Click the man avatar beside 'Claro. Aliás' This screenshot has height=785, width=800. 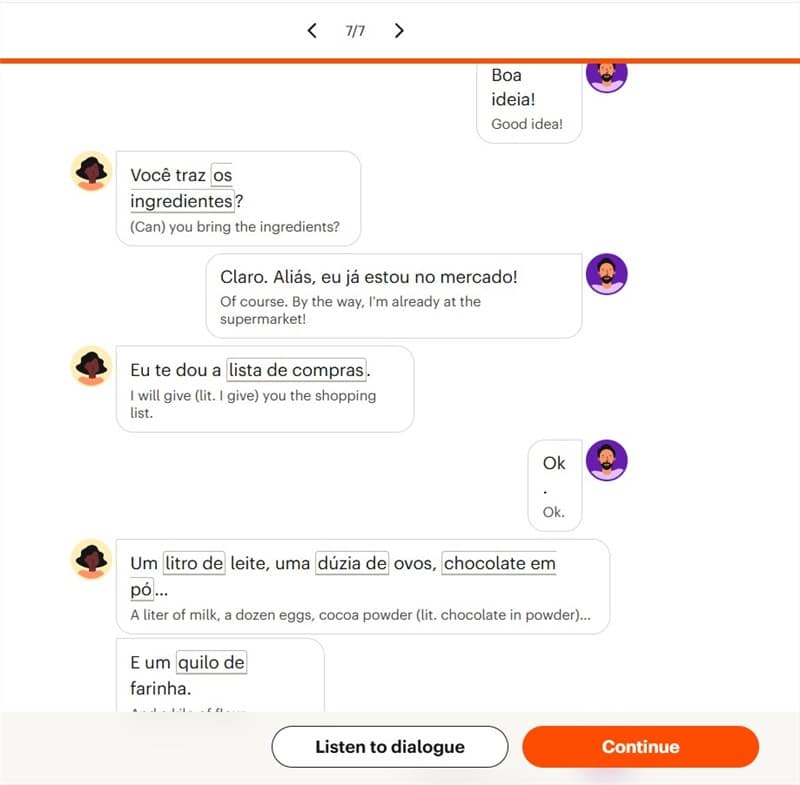[606, 274]
